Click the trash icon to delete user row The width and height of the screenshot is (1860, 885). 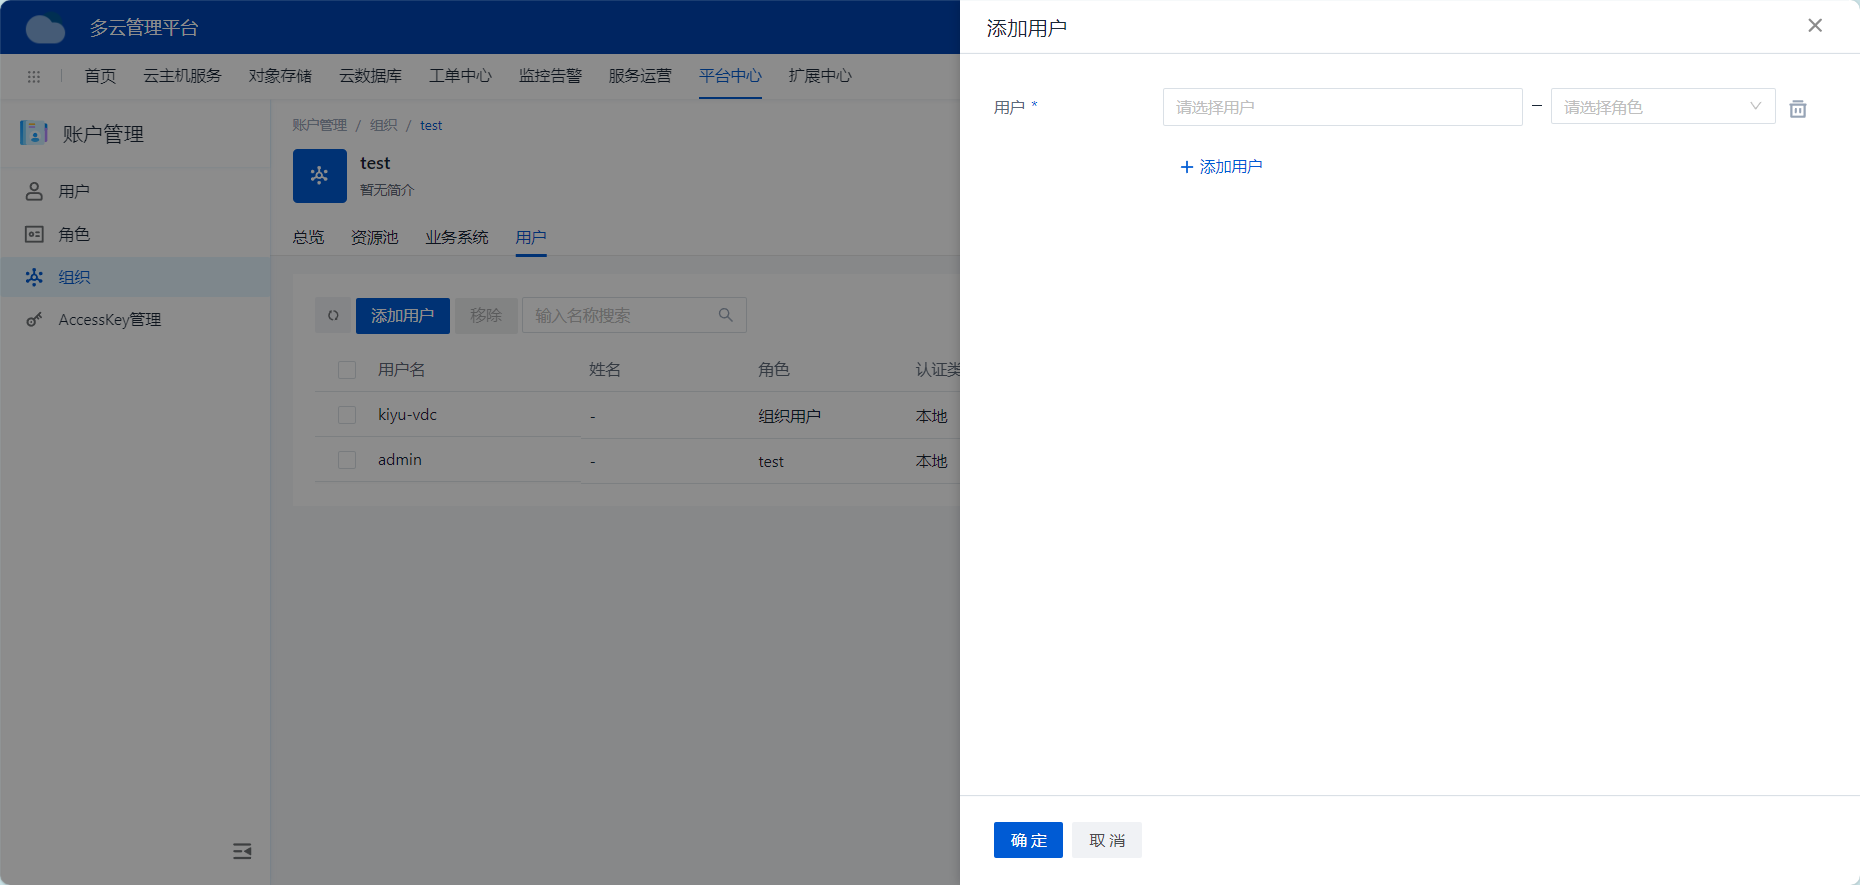tap(1797, 109)
